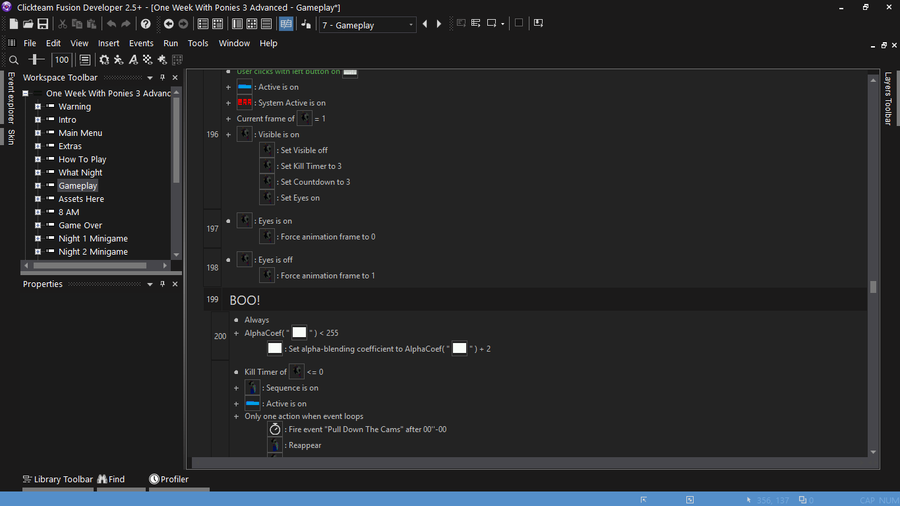Click the zoom value field showing 100

pyautogui.click(x=61, y=60)
